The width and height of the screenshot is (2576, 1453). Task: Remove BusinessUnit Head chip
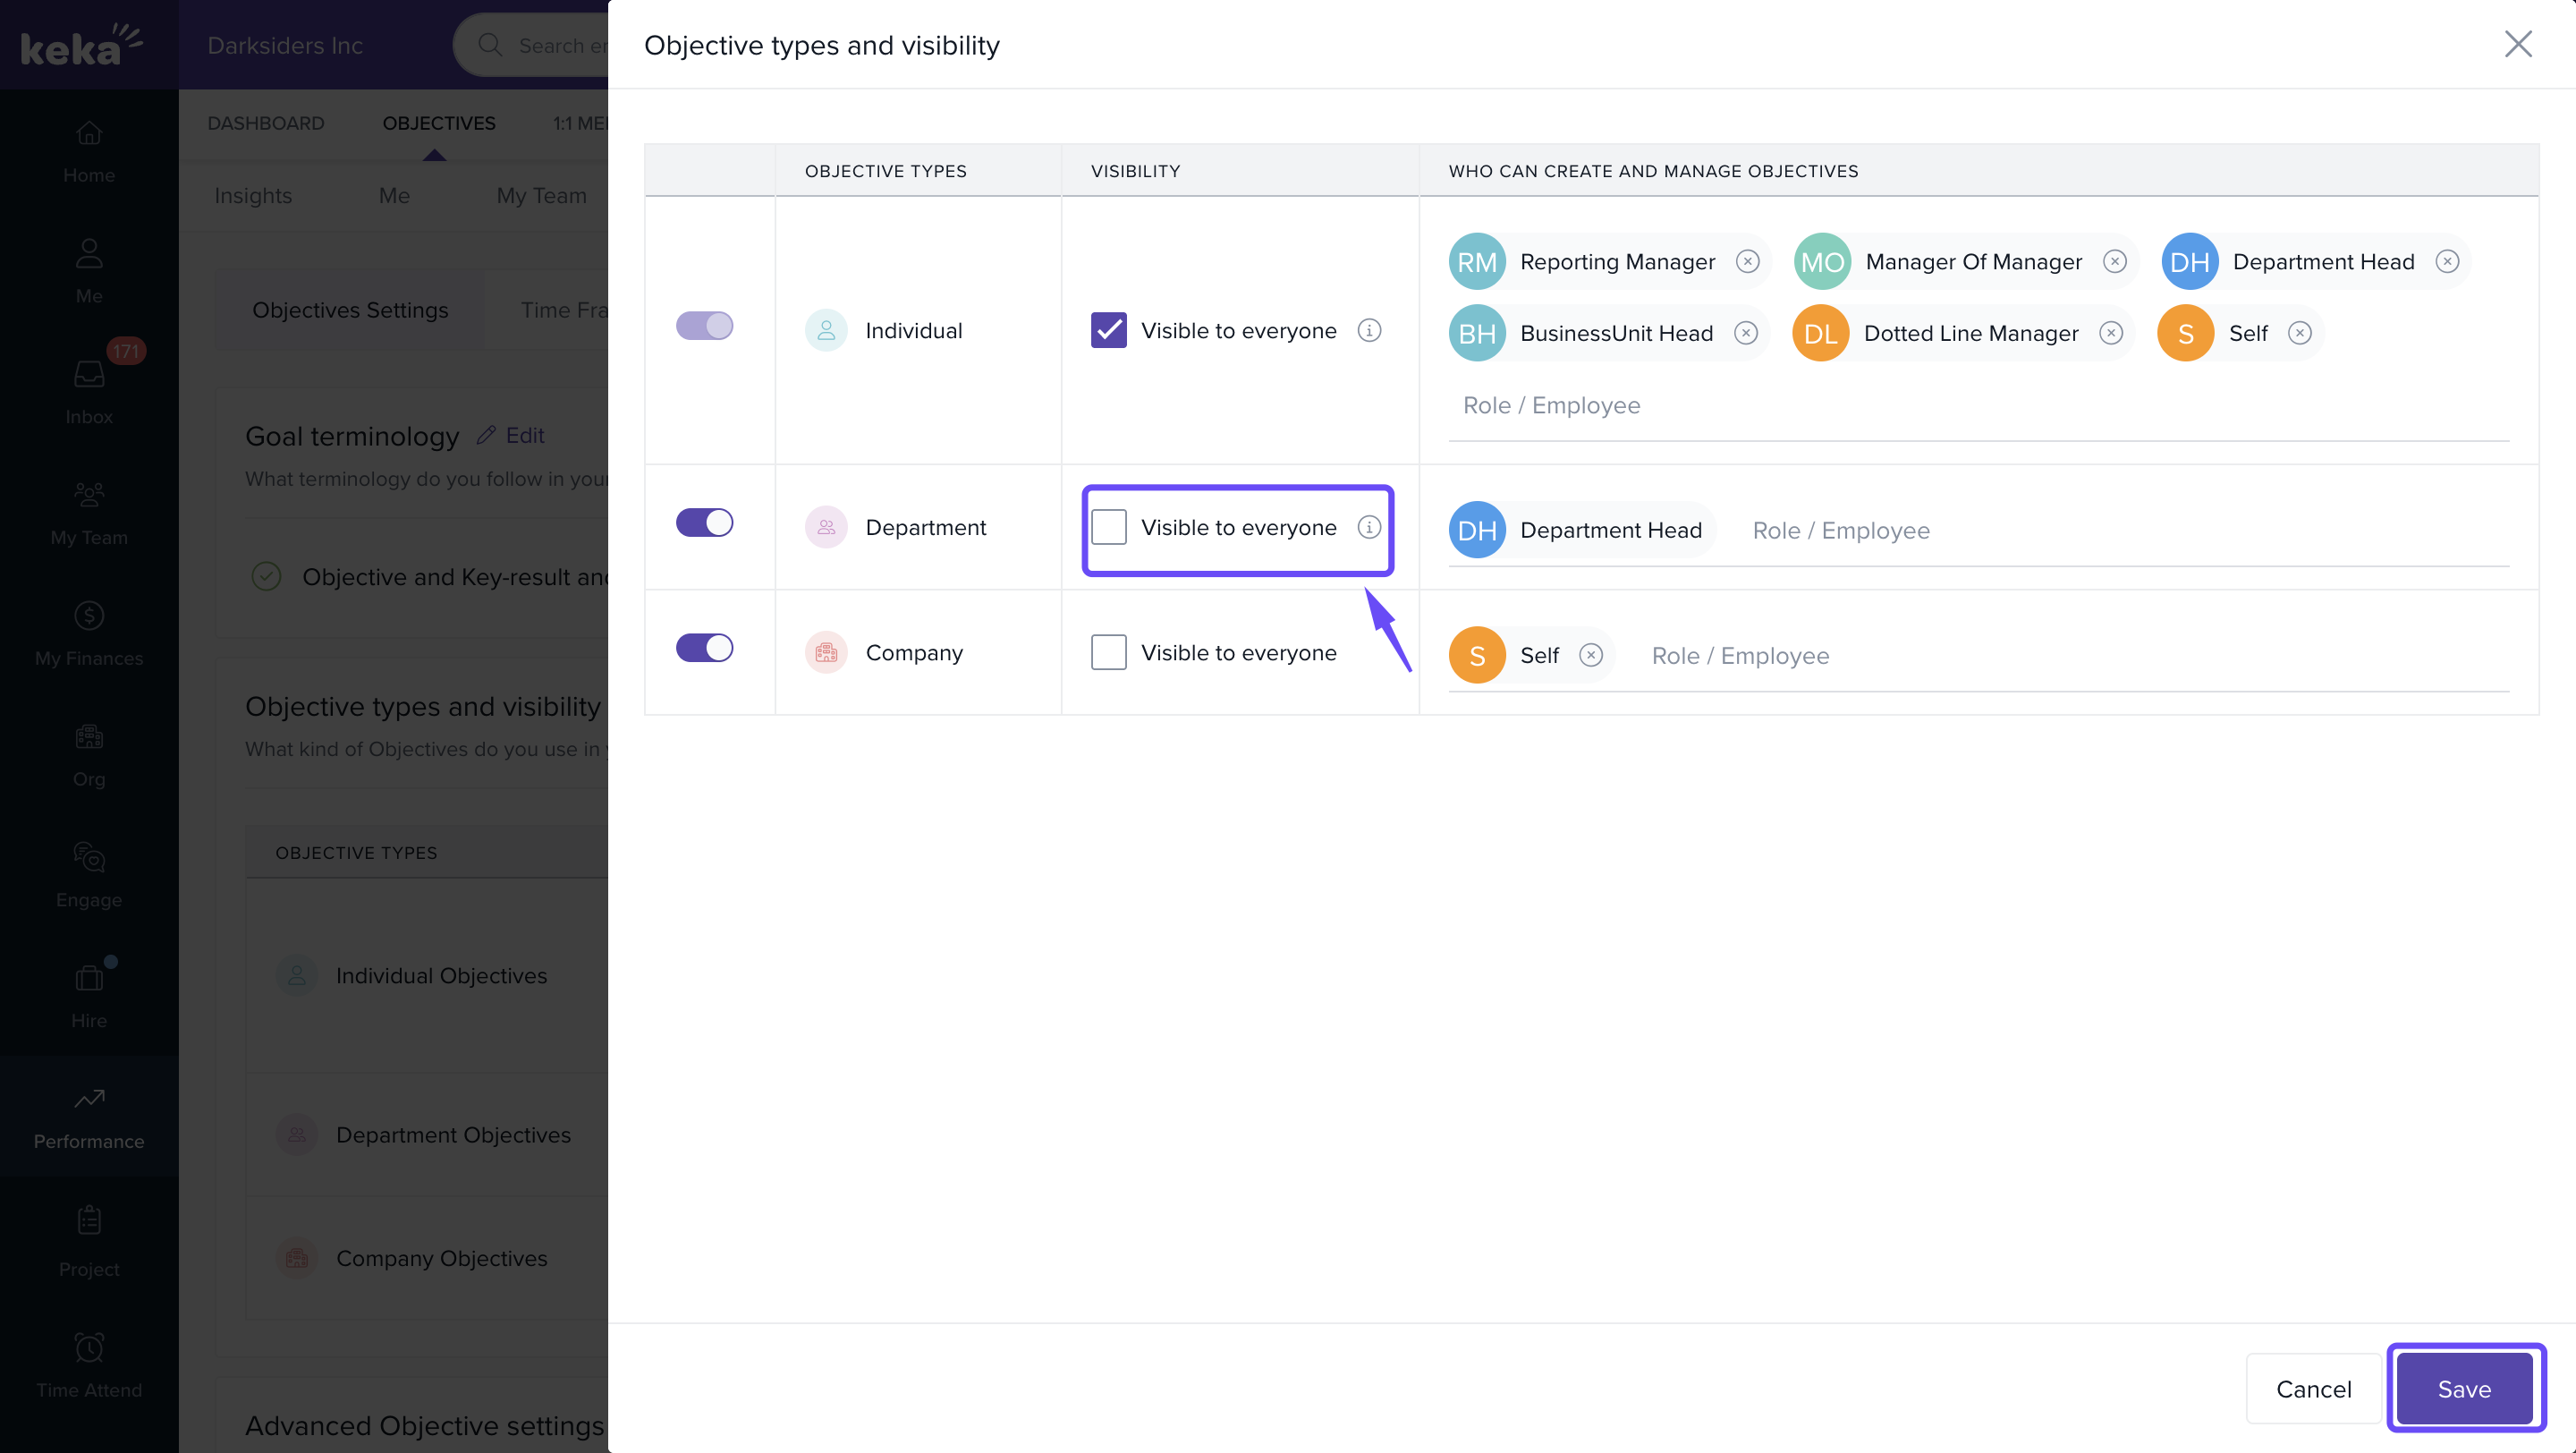tap(1745, 333)
